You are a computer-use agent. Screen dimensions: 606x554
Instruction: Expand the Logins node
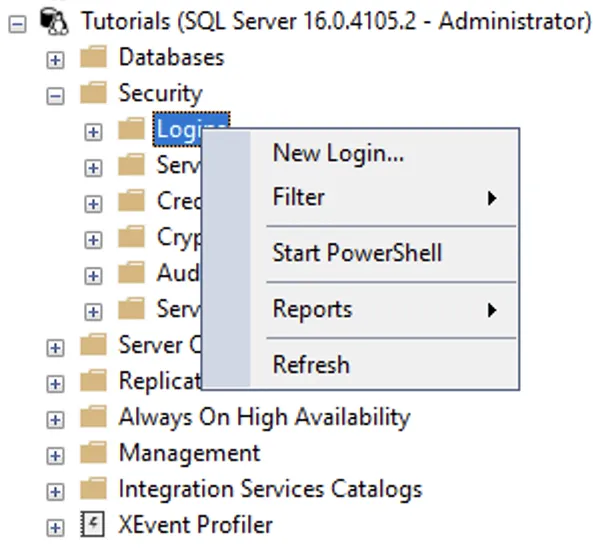[94, 131]
